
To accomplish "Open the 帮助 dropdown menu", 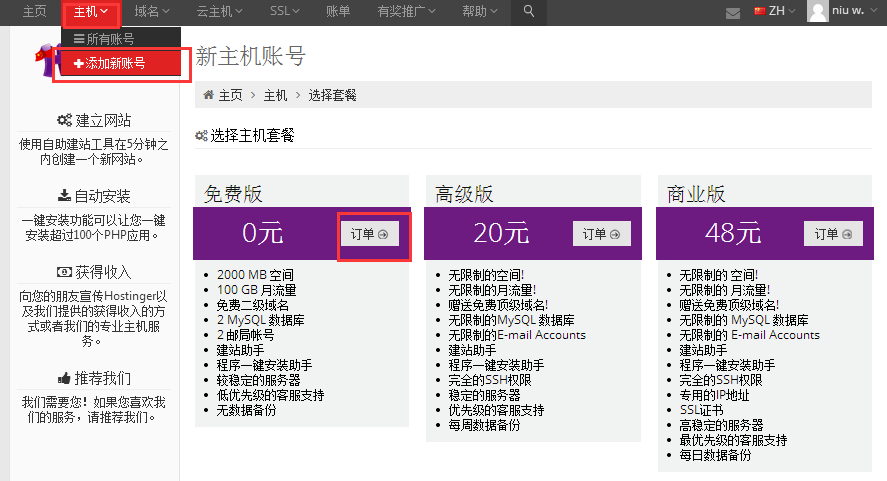I will pos(481,12).
